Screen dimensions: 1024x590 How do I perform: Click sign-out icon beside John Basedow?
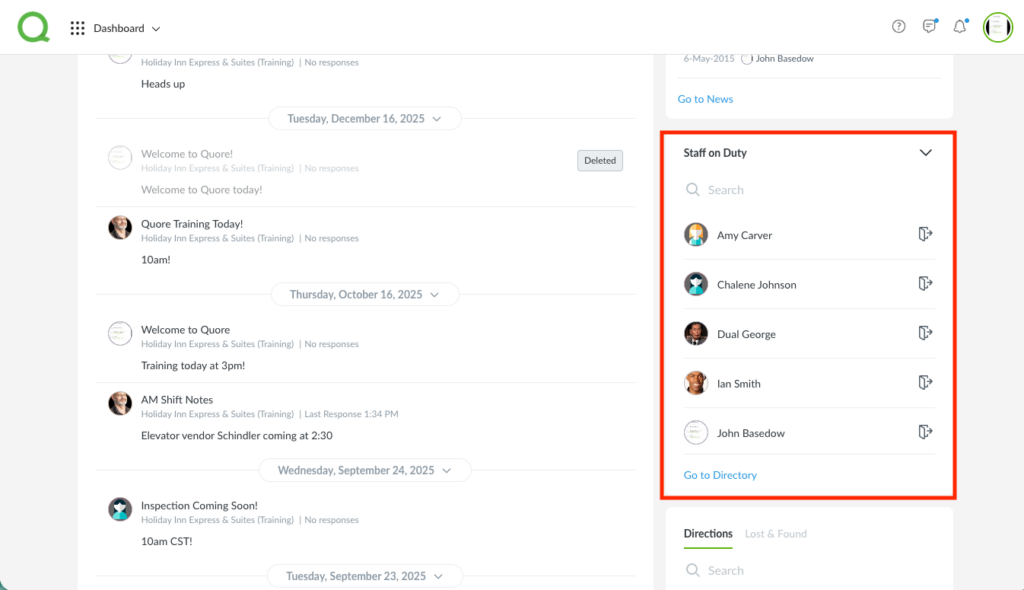coord(925,432)
